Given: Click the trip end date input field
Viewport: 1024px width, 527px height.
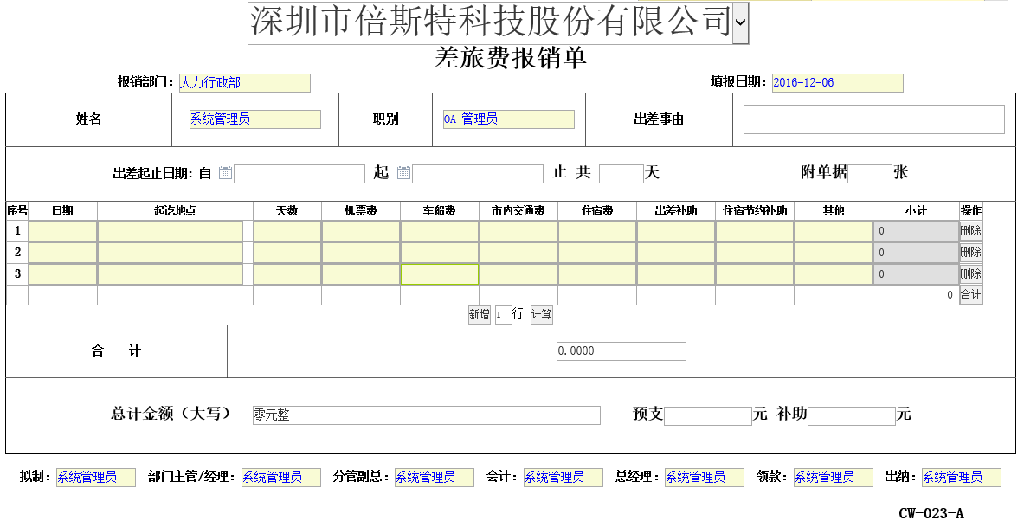Looking at the screenshot, I should 478,173.
